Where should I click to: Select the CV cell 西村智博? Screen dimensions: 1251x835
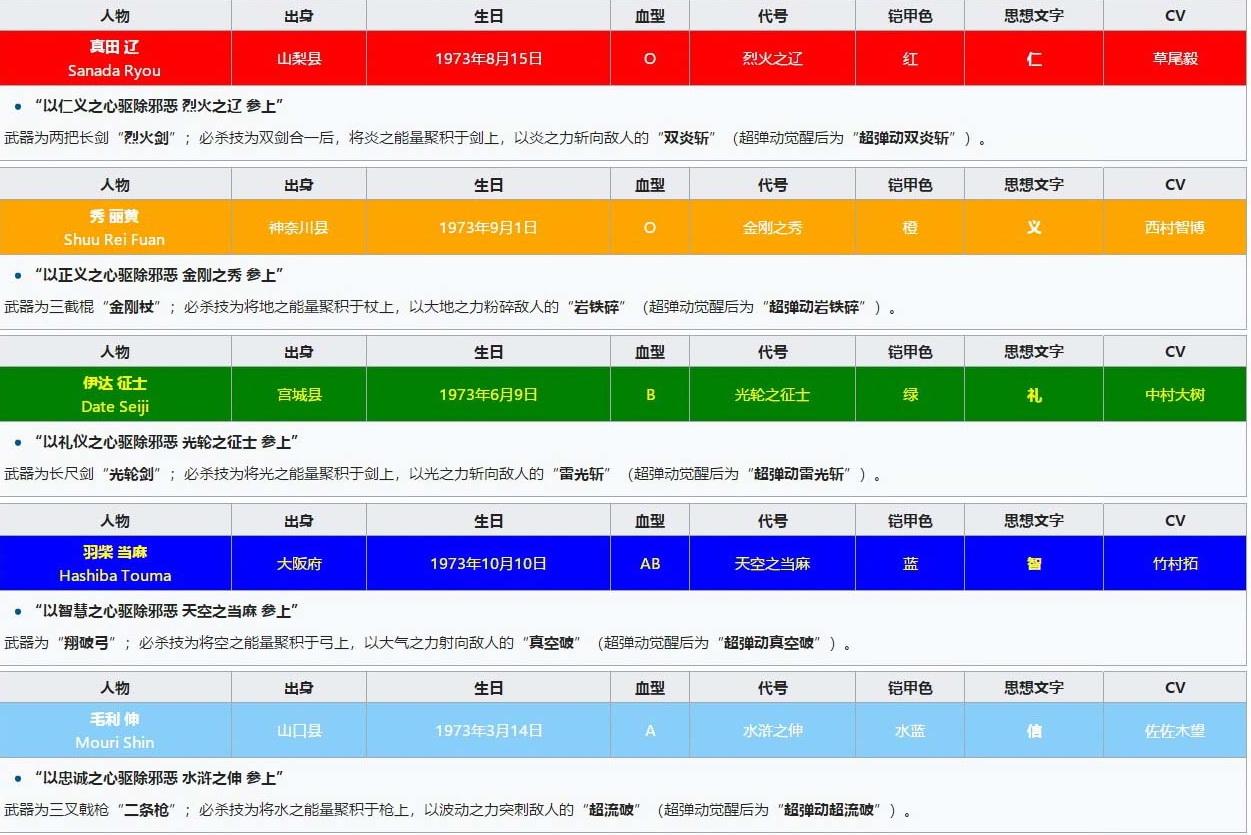(x=1175, y=227)
